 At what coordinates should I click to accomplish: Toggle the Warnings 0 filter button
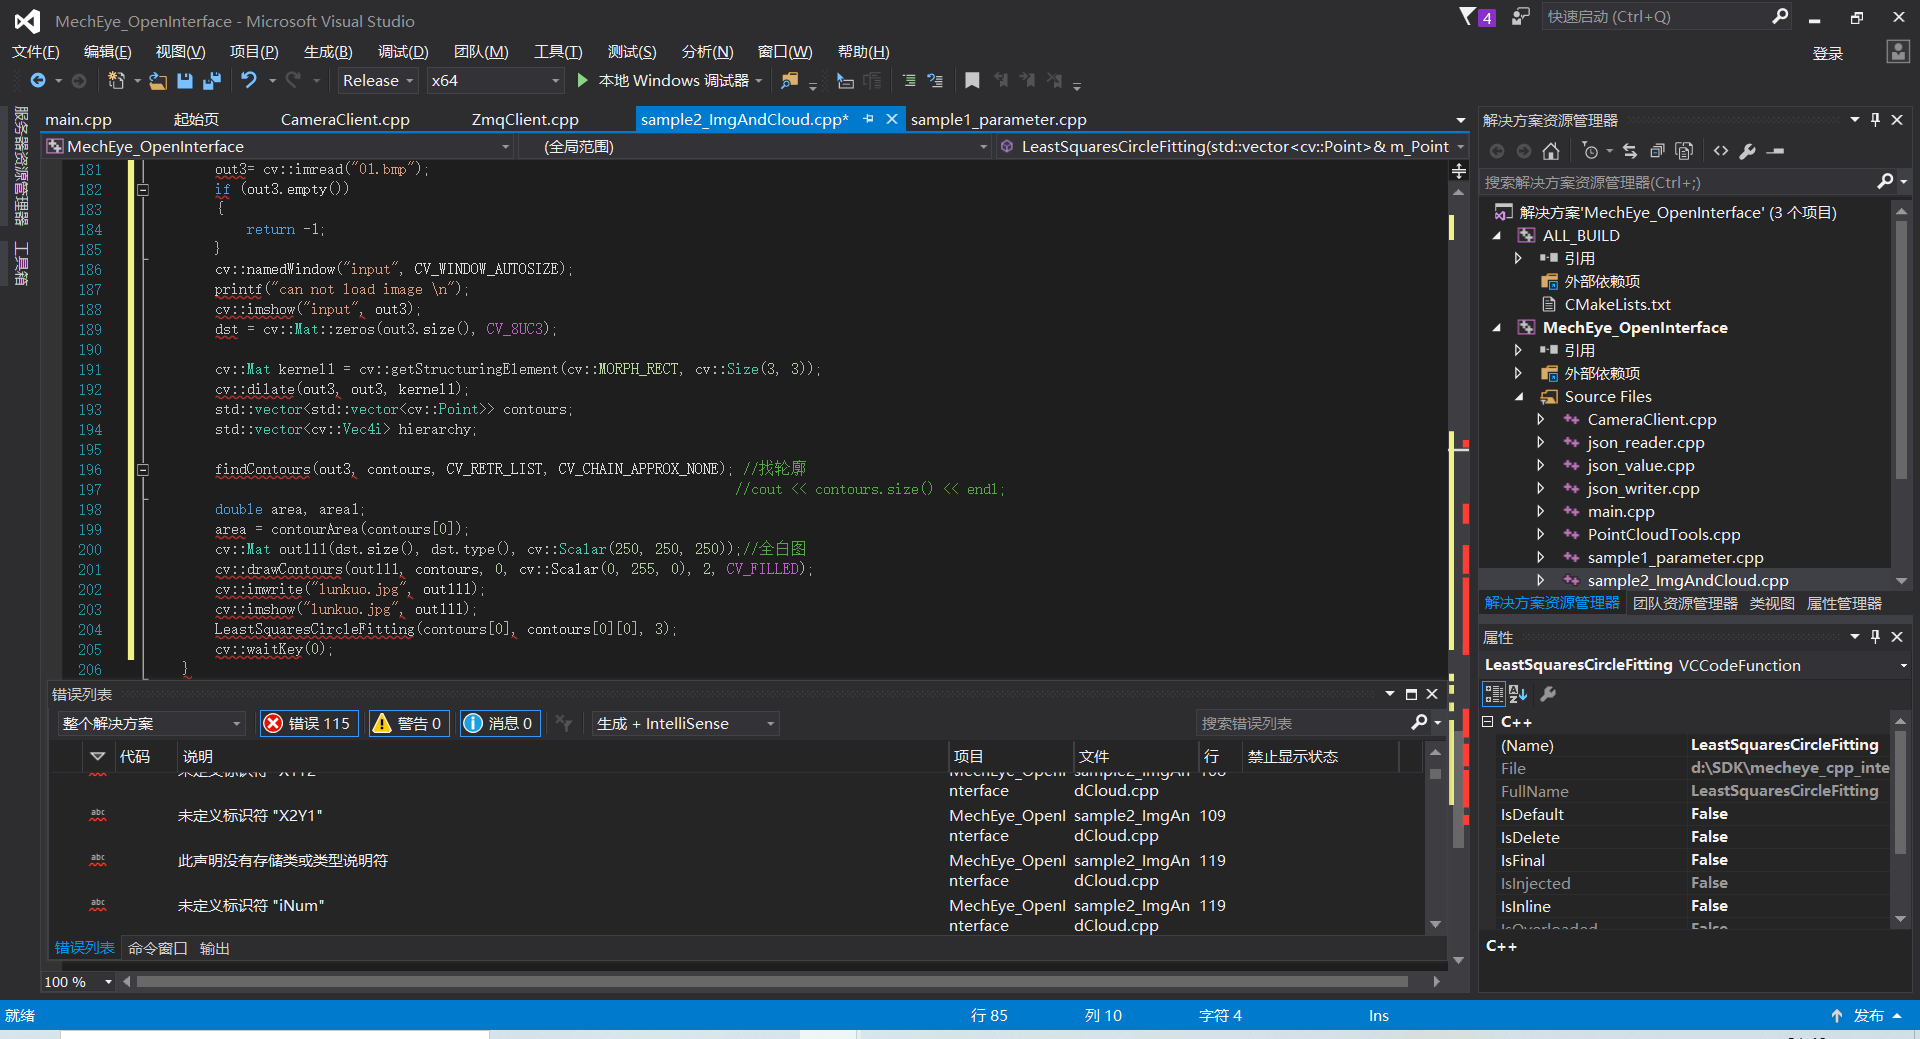click(409, 723)
